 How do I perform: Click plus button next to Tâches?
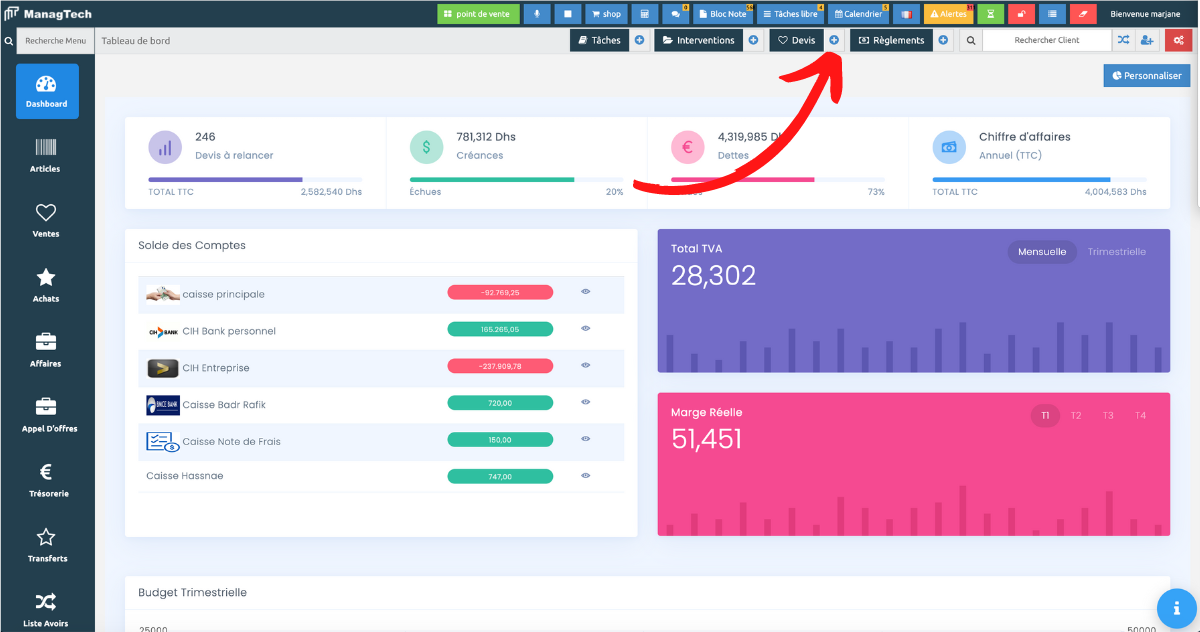point(639,40)
